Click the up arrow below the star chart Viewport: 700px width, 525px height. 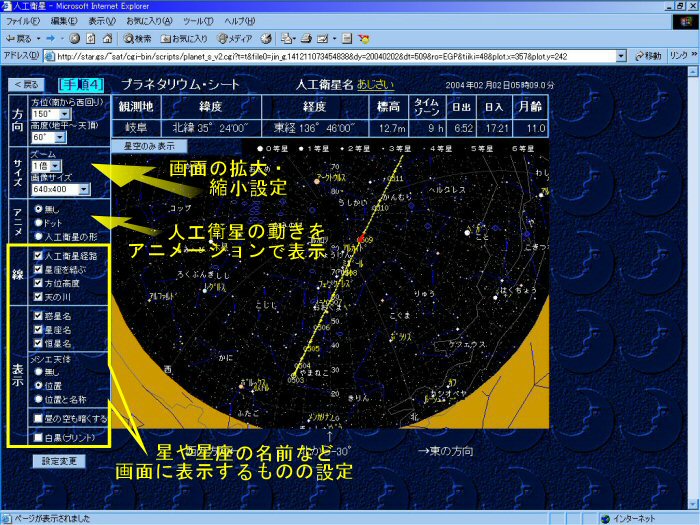pos(329,436)
